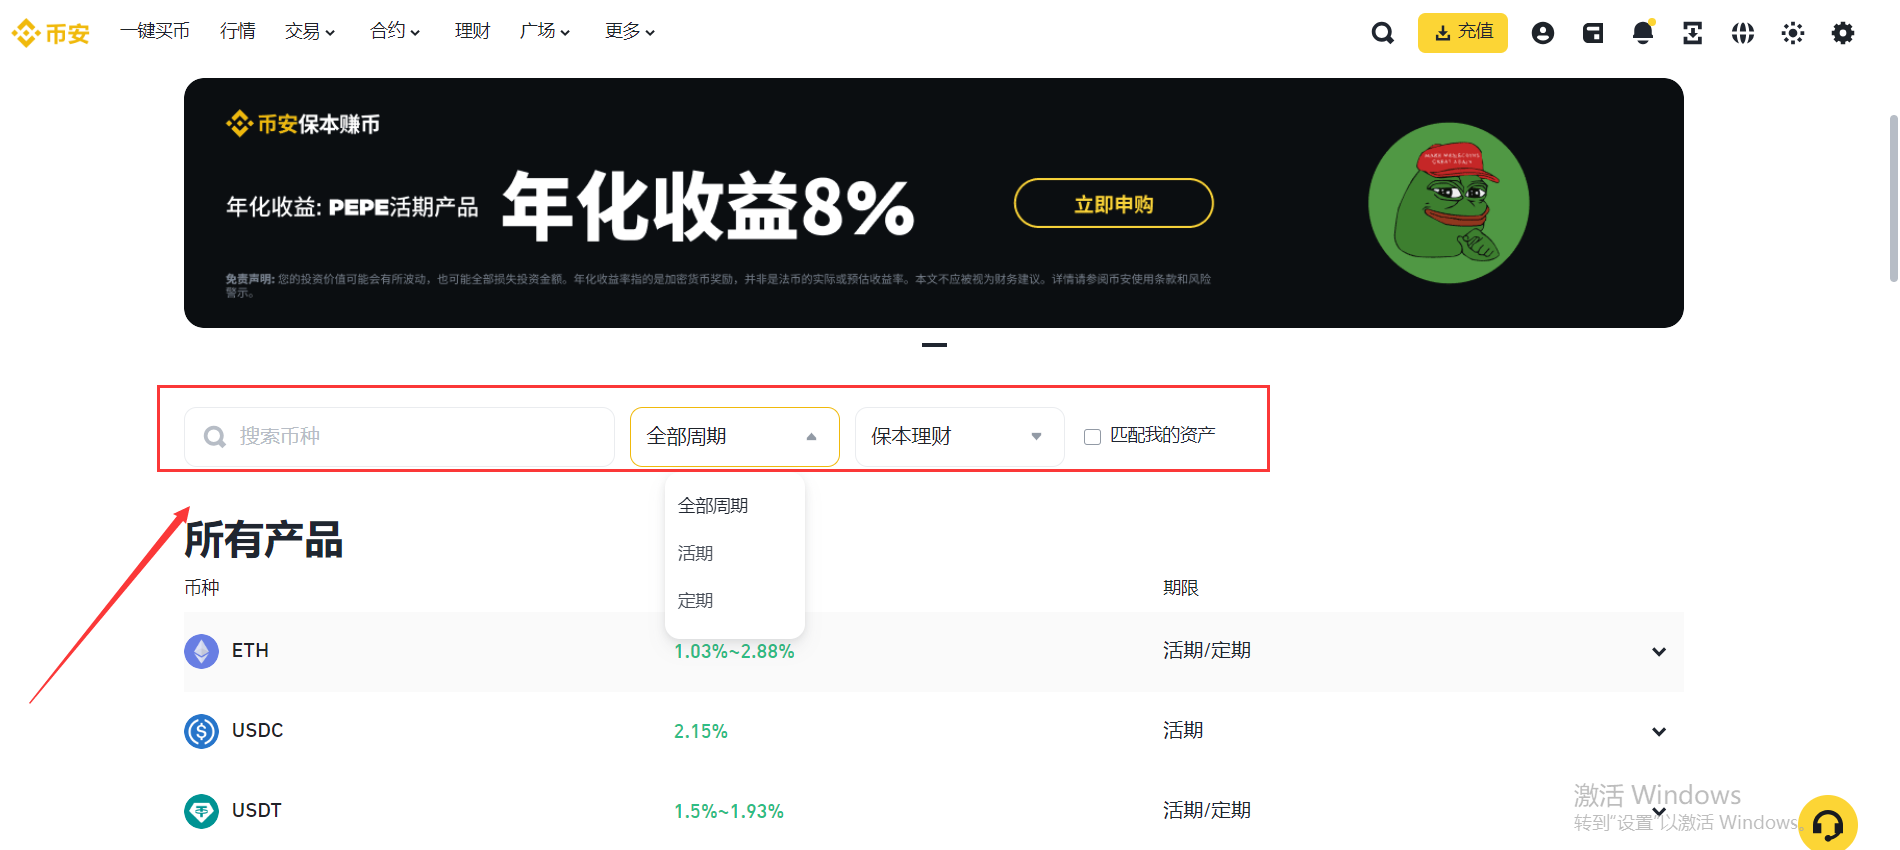This screenshot has width=1900, height=850.
Task: Click the 充值 deposit button
Action: 1462,33
